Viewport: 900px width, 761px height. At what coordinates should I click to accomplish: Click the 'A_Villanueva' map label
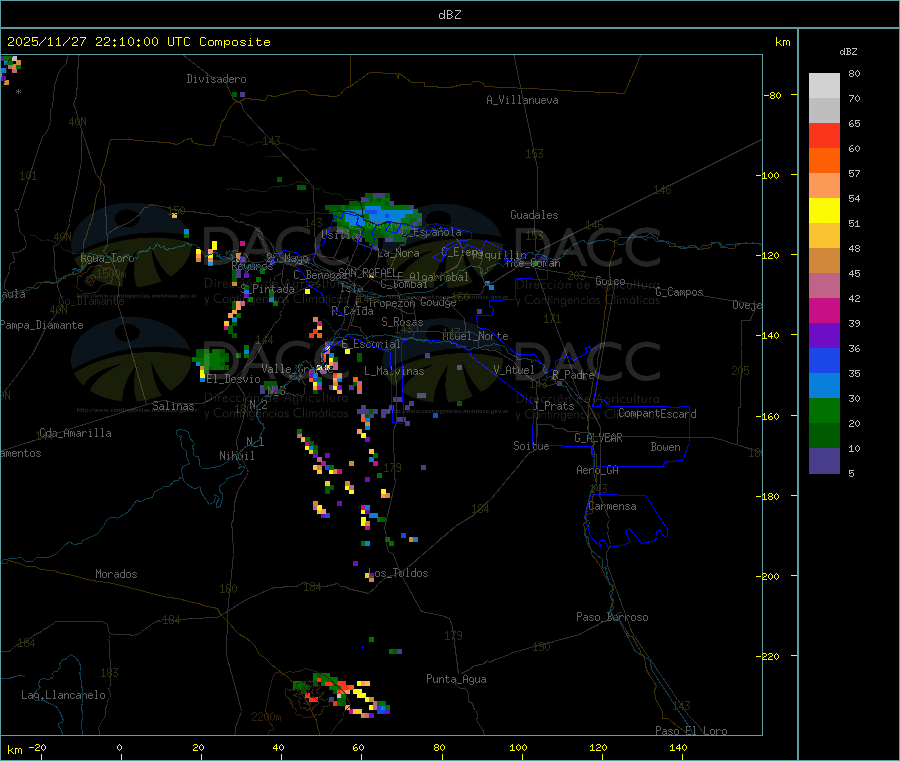[522, 100]
